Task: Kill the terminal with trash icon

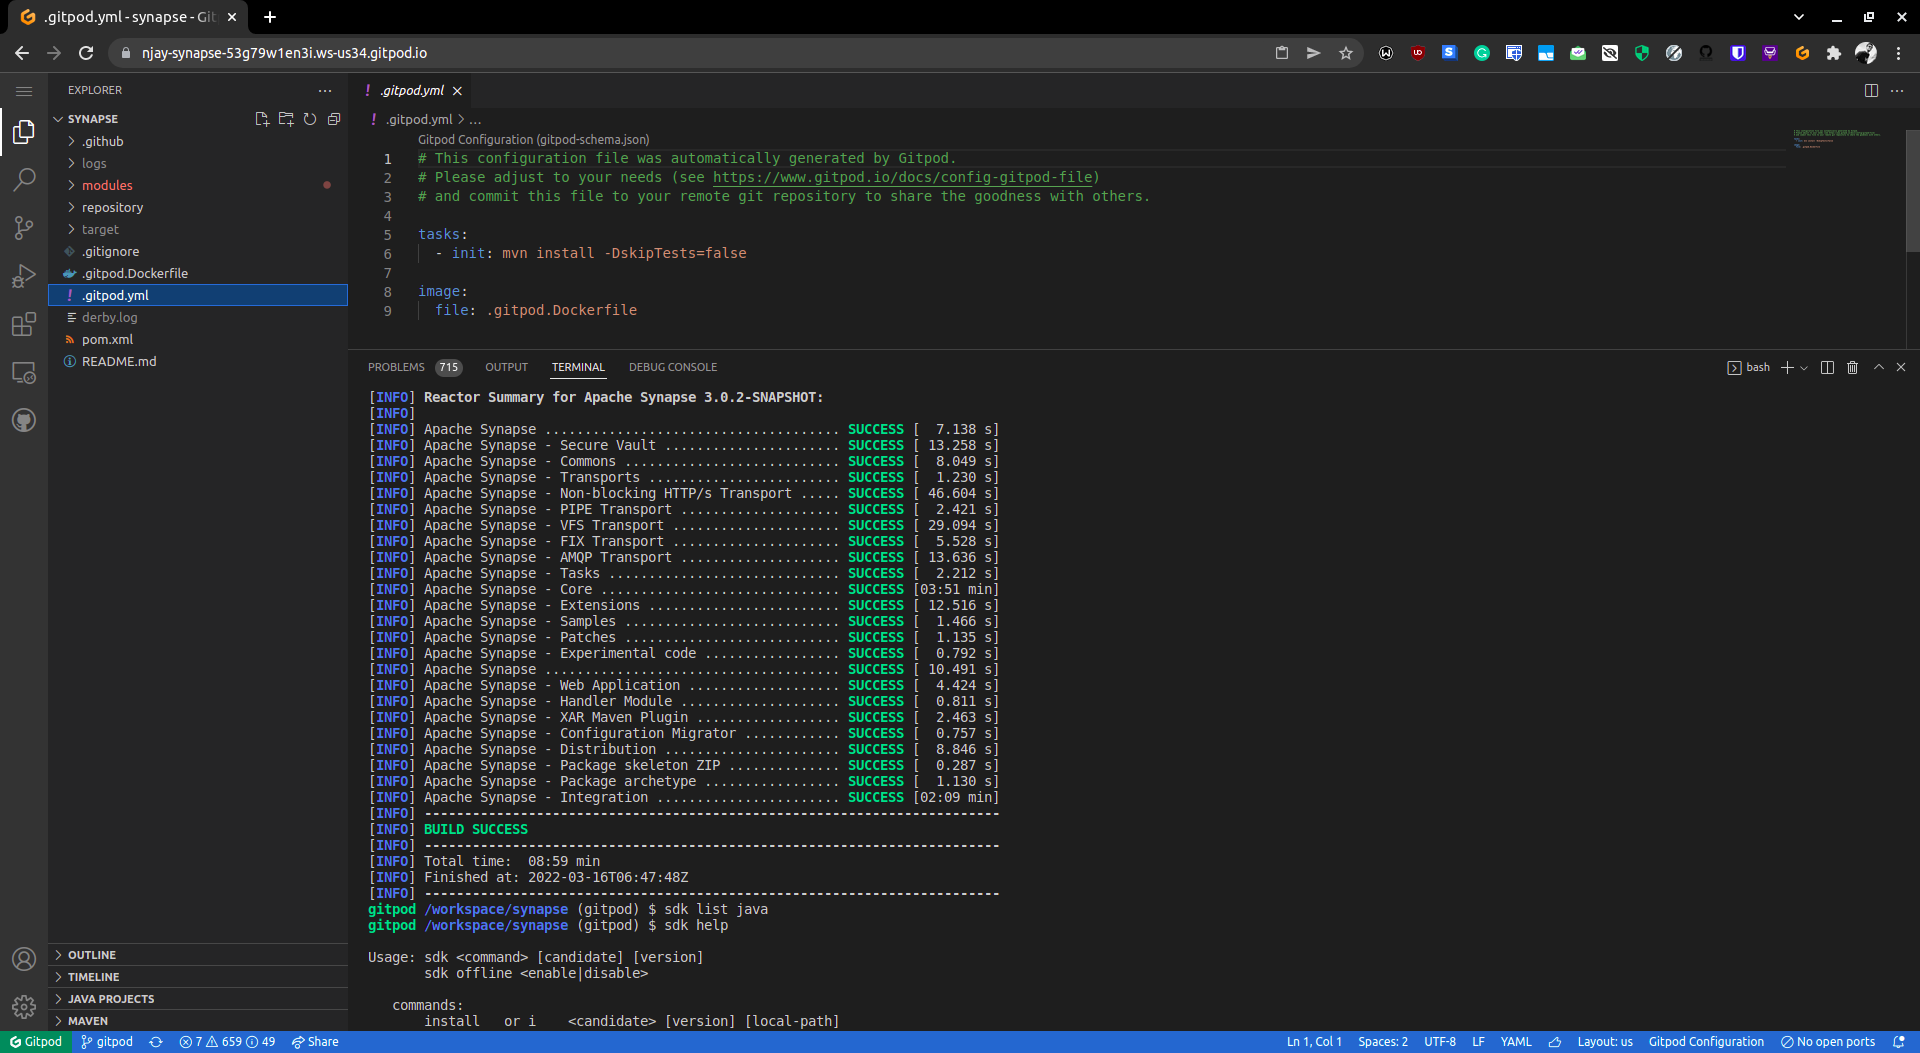Action: (1852, 367)
